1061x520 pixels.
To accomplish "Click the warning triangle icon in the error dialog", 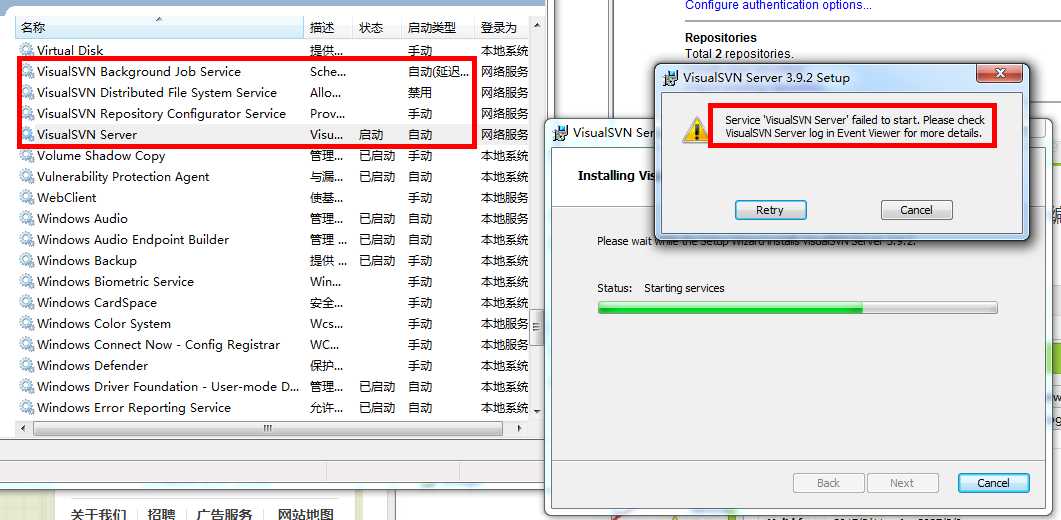I will pos(695,129).
